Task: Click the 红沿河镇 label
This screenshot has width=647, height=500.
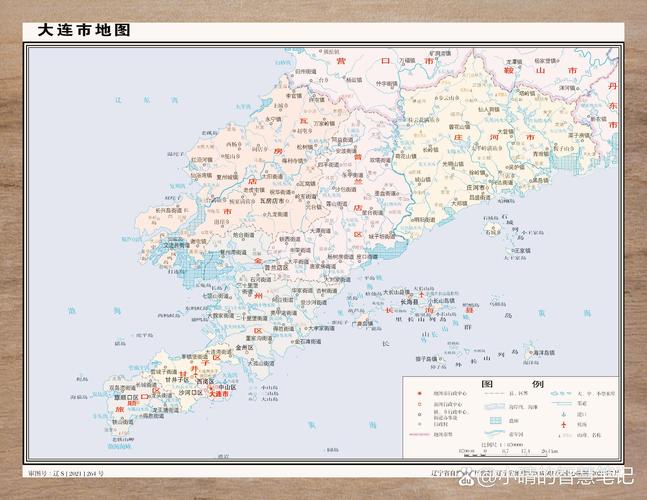Action: tap(201, 160)
